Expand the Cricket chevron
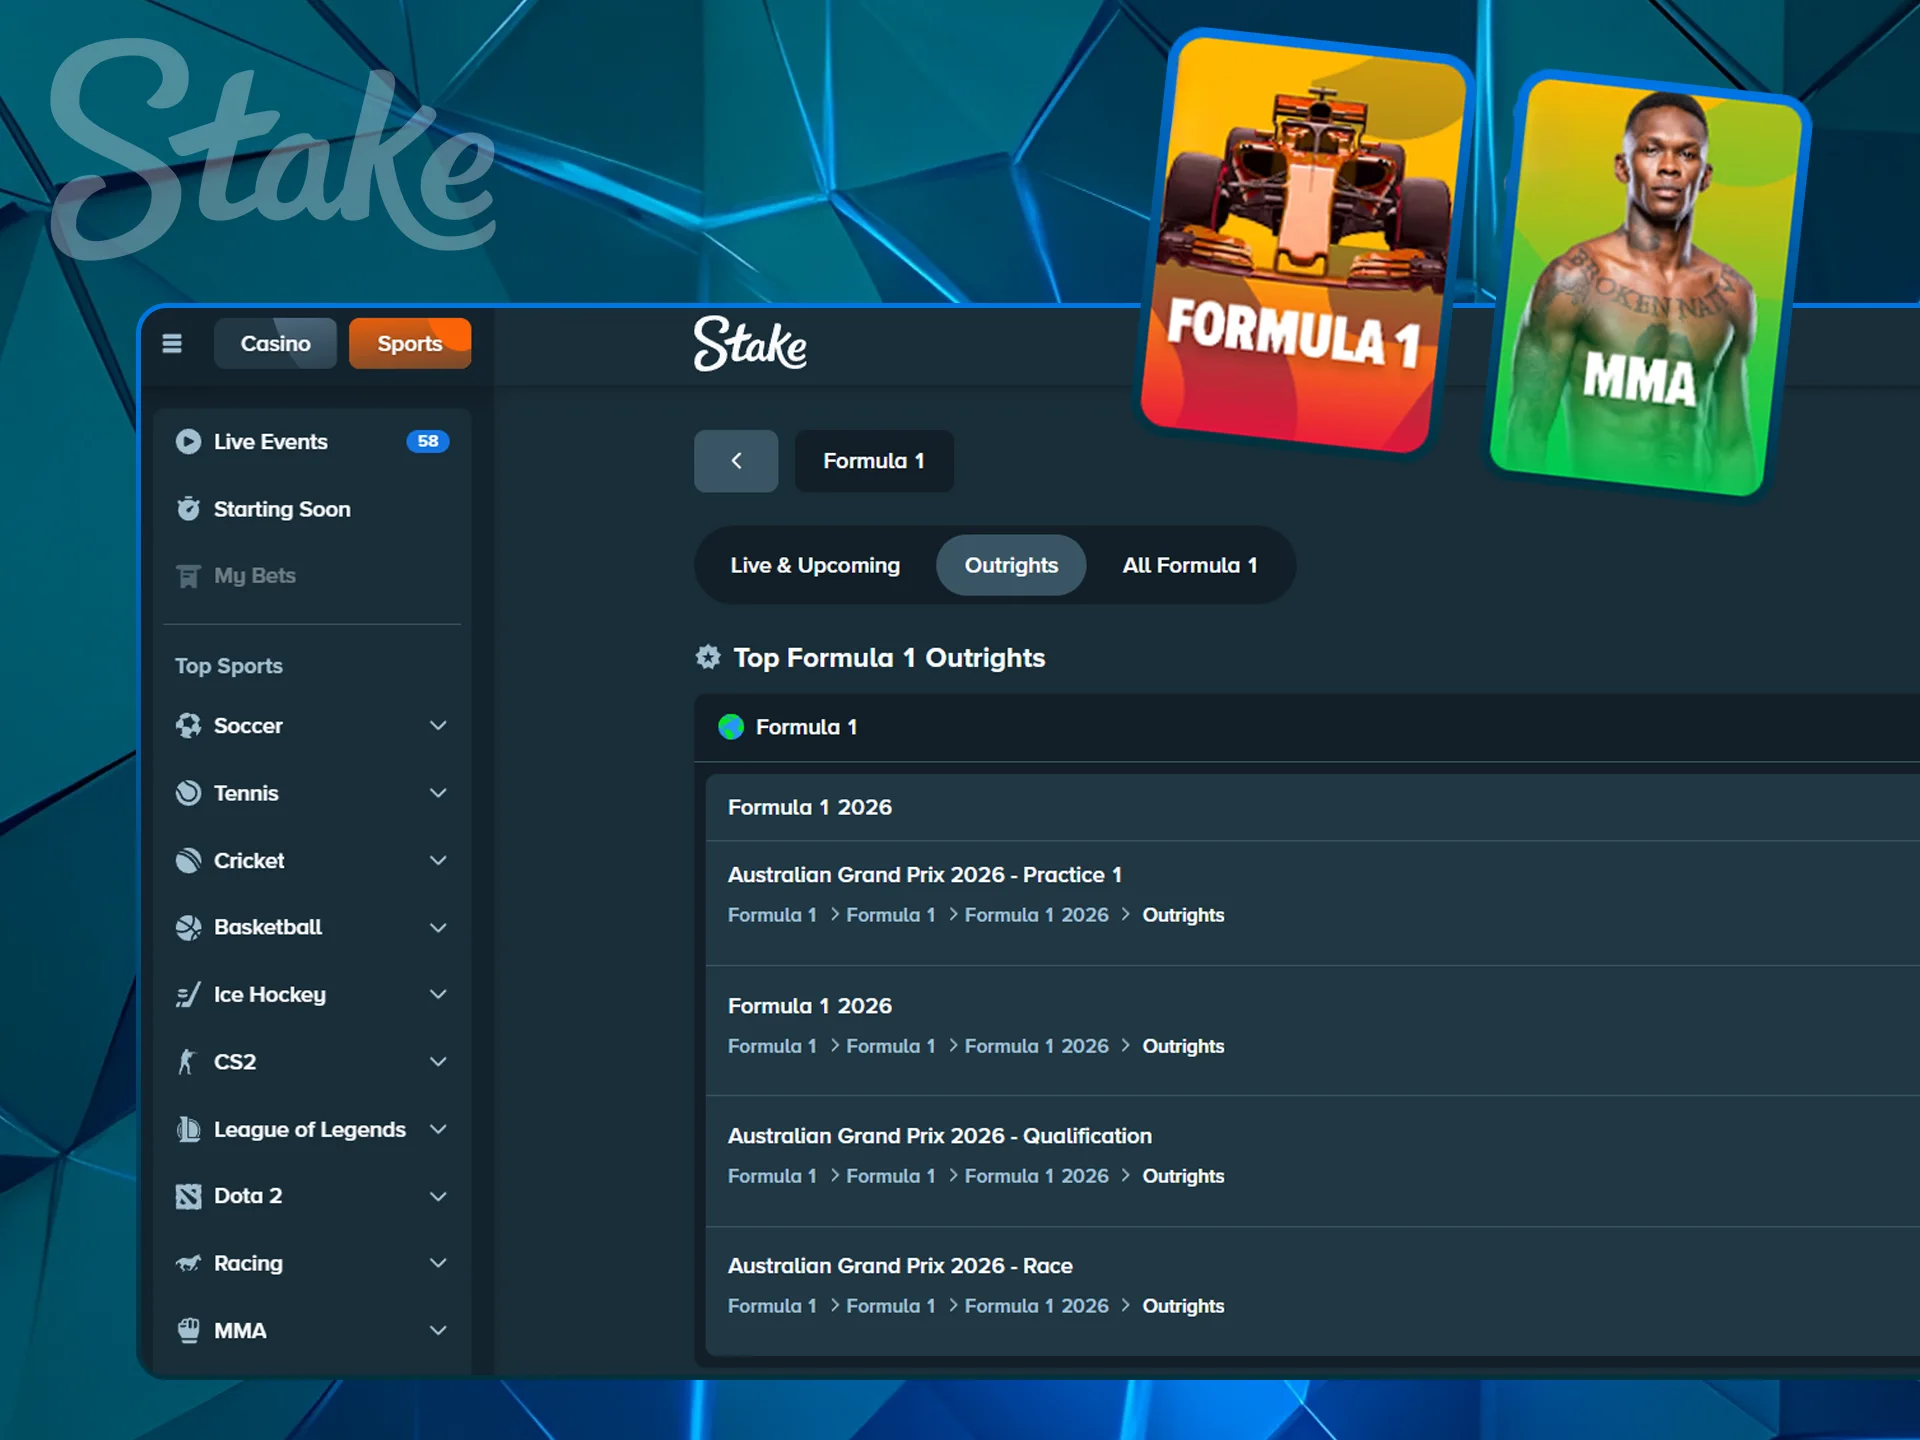1920x1440 pixels. pos(438,860)
